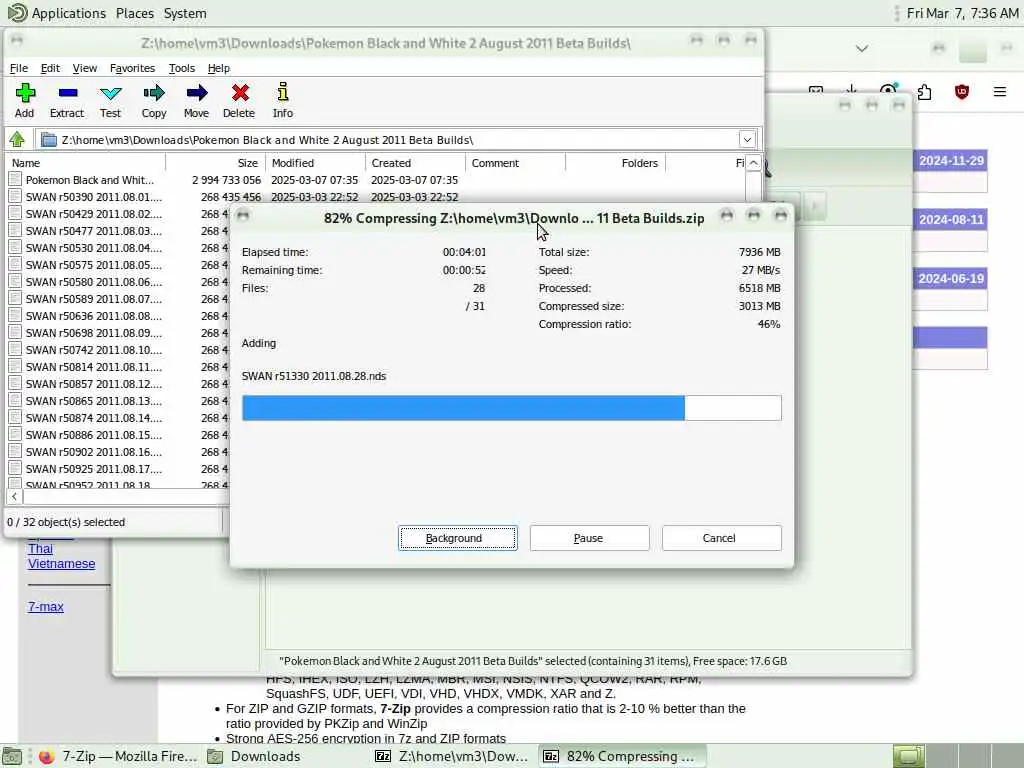Open the Applications menu
1024x768 pixels.
pyautogui.click(x=69, y=13)
